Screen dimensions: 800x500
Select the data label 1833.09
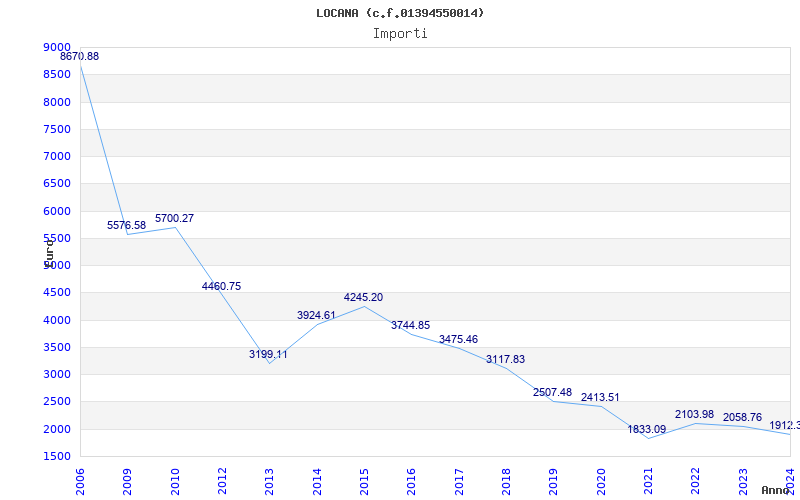pos(647,430)
